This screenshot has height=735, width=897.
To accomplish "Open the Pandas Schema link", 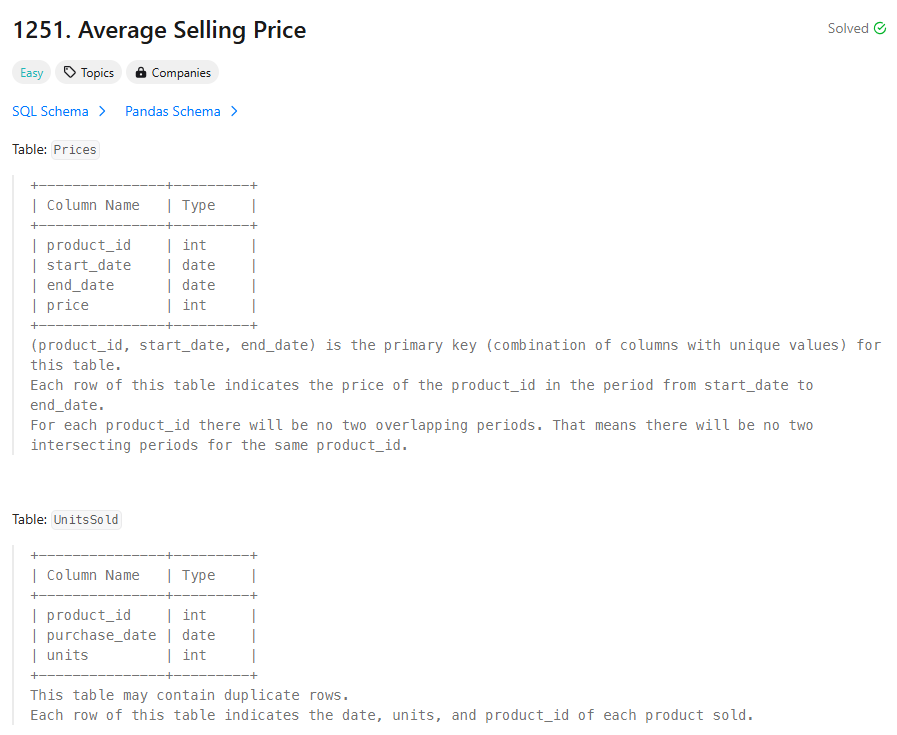I will [172, 112].
